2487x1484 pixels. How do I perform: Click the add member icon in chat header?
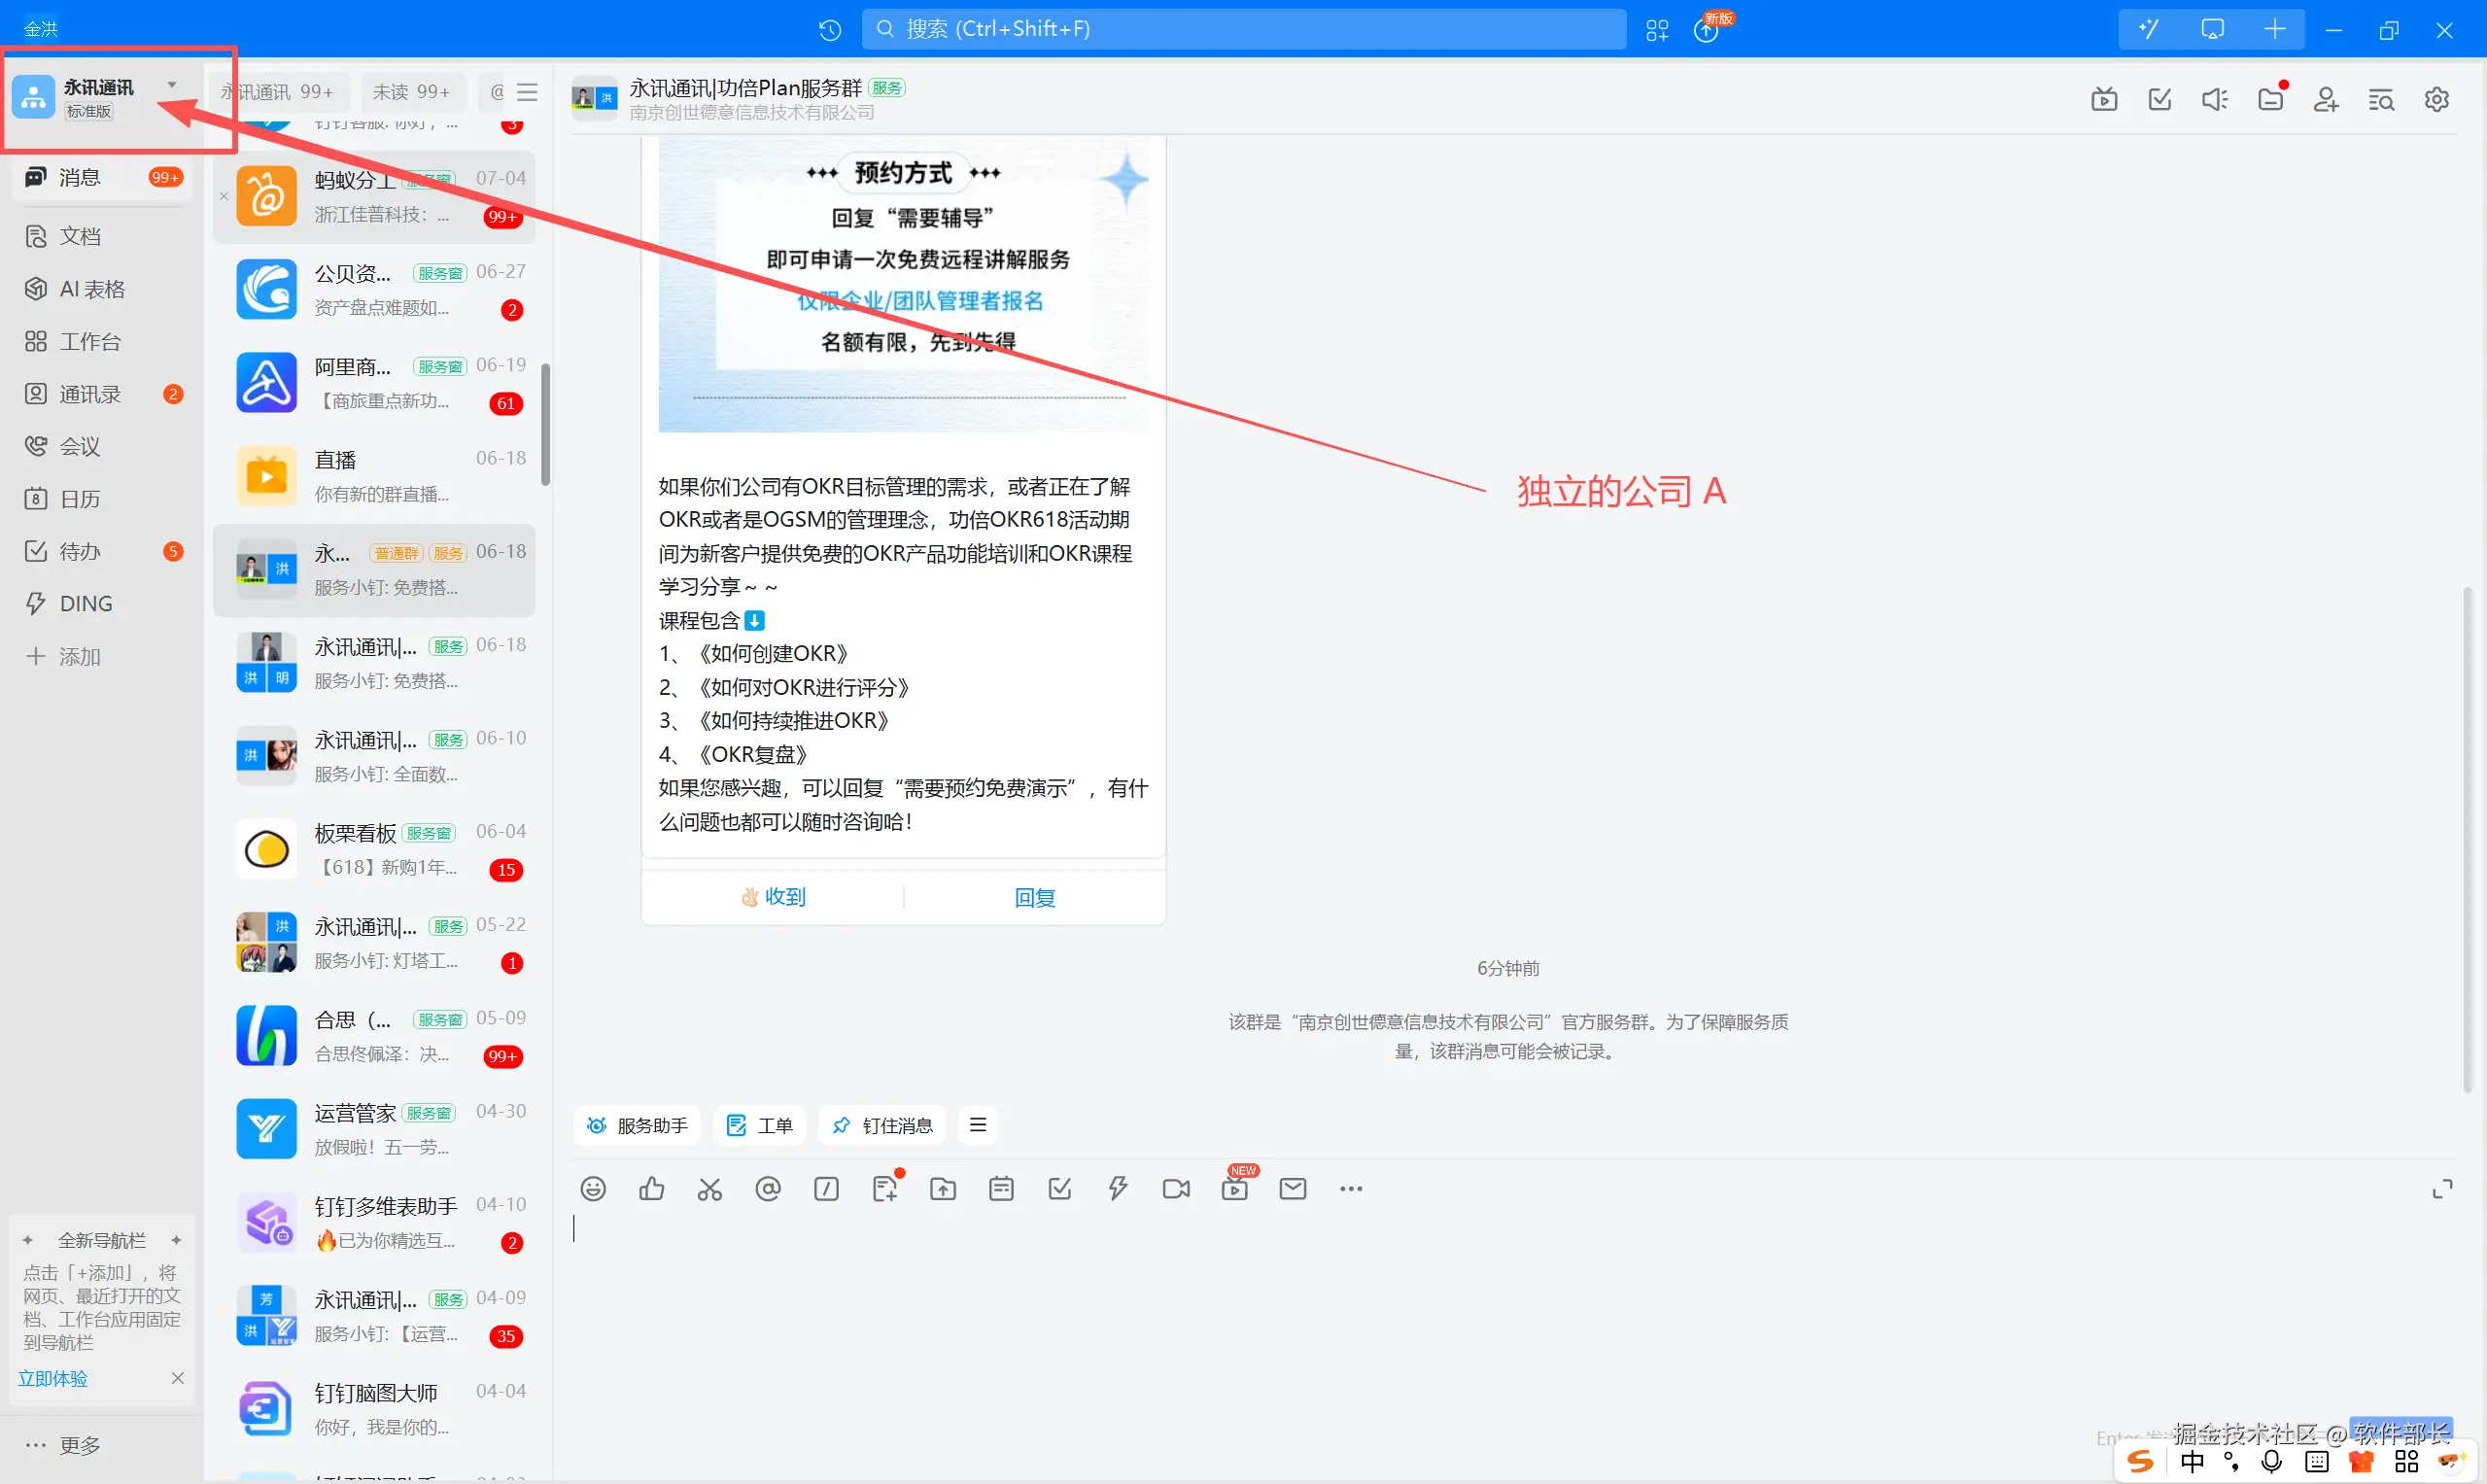pyautogui.click(x=2325, y=99)
